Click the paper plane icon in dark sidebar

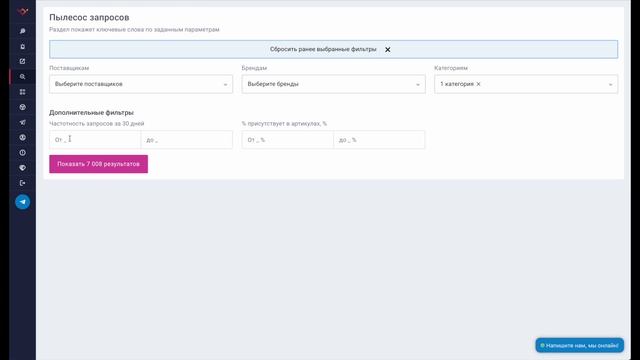pyautogui.click(x=22, y=122)
